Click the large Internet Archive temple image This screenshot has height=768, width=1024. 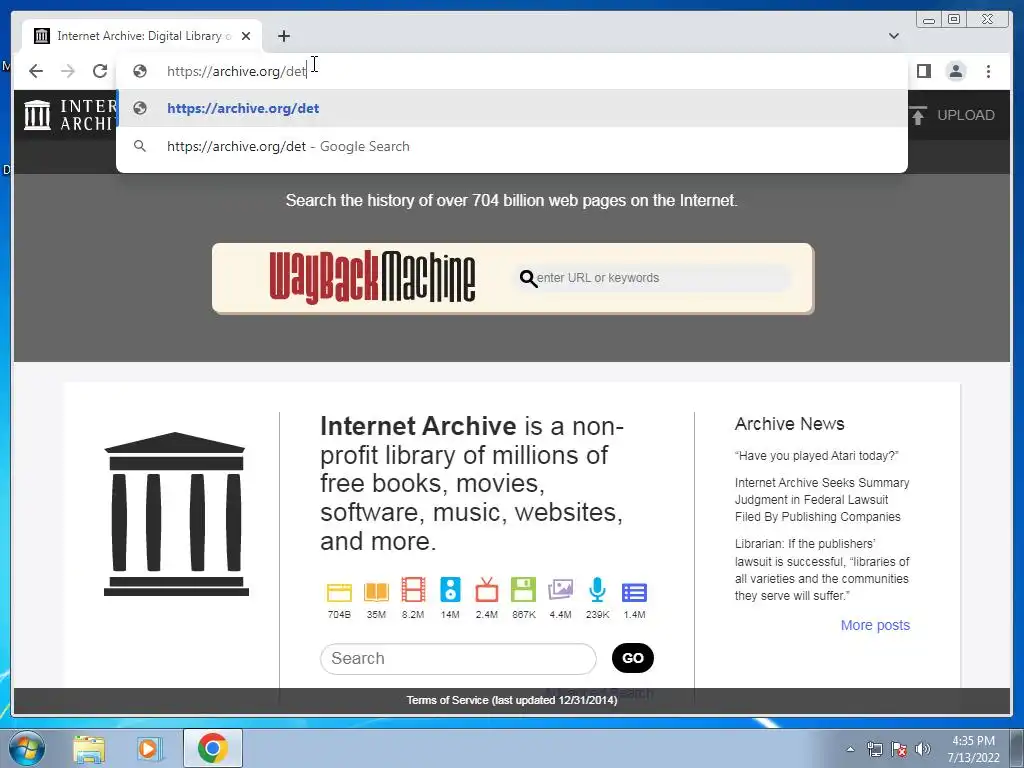[176, 514]
